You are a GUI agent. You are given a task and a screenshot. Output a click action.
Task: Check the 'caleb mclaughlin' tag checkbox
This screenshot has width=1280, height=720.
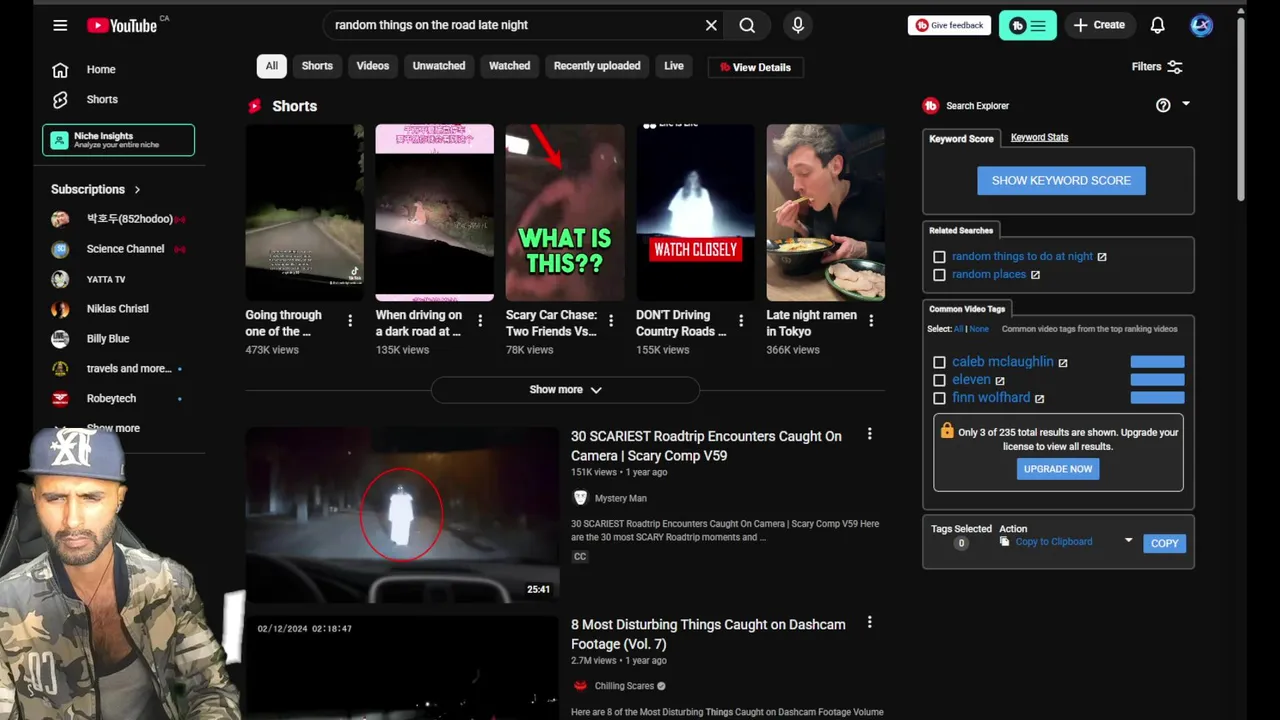click(x=939, y=362)
